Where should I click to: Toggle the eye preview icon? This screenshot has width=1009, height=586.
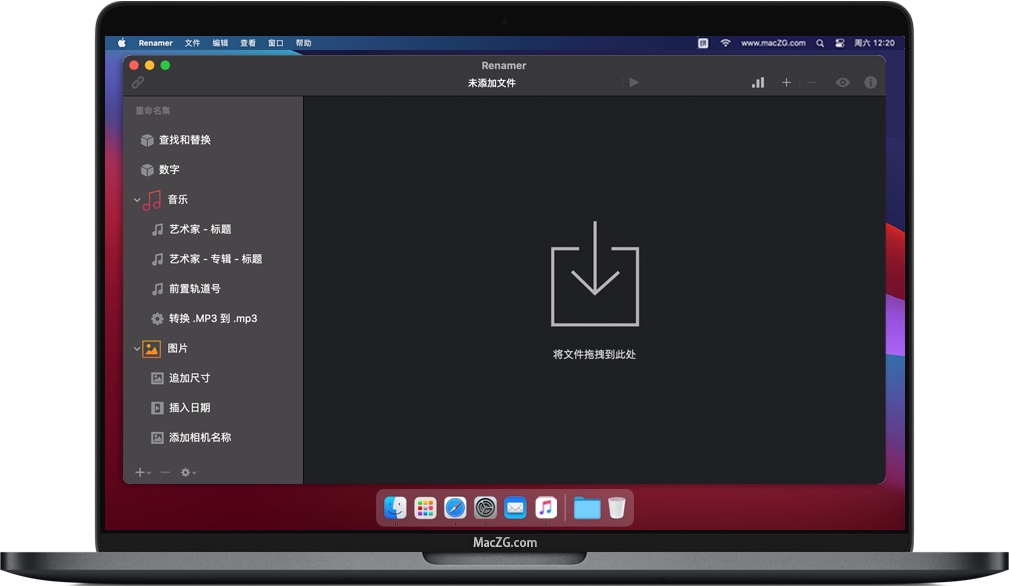coord(843,83)
